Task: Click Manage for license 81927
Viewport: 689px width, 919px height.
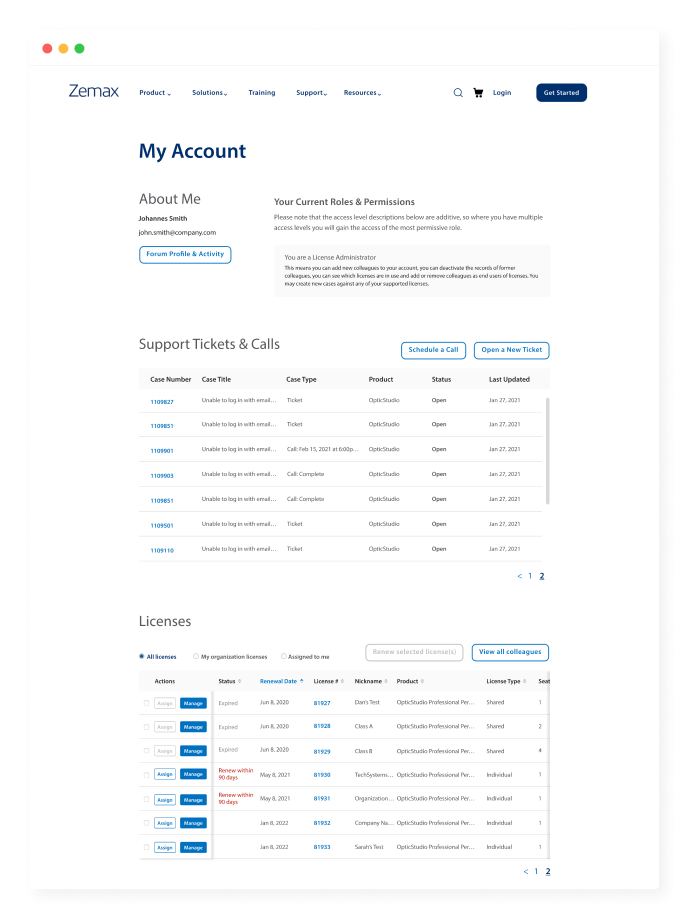Action: pos(193,703)
